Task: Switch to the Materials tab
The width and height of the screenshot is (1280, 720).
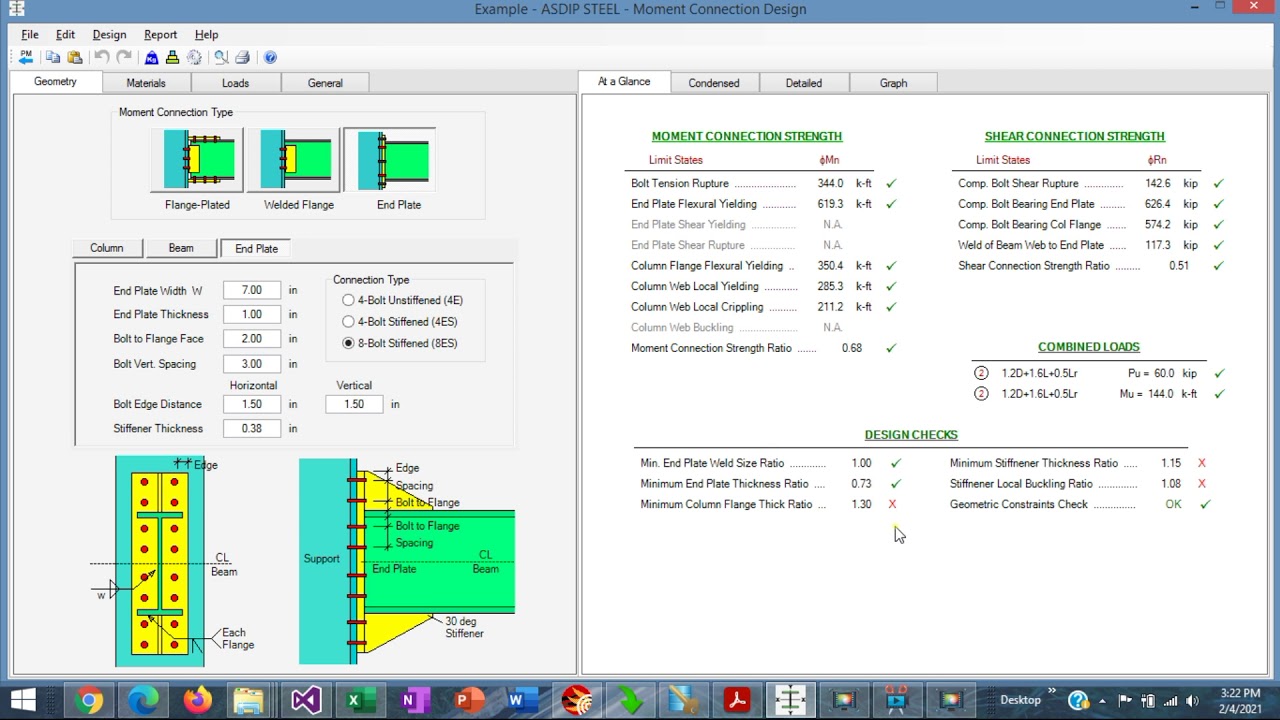Action: coord(146,83)
